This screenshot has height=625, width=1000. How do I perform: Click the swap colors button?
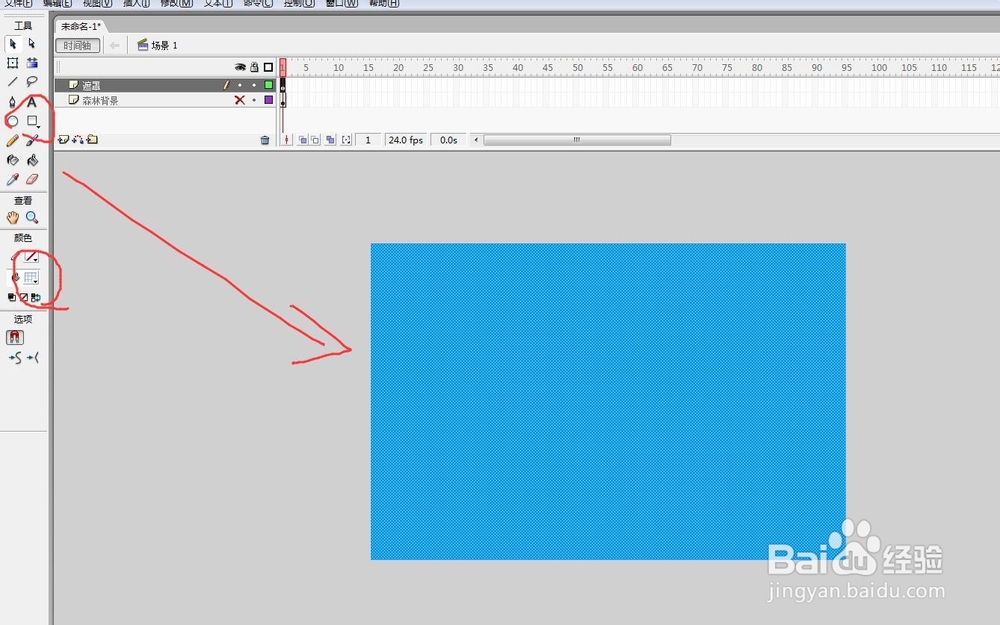(x=36, y=297)
